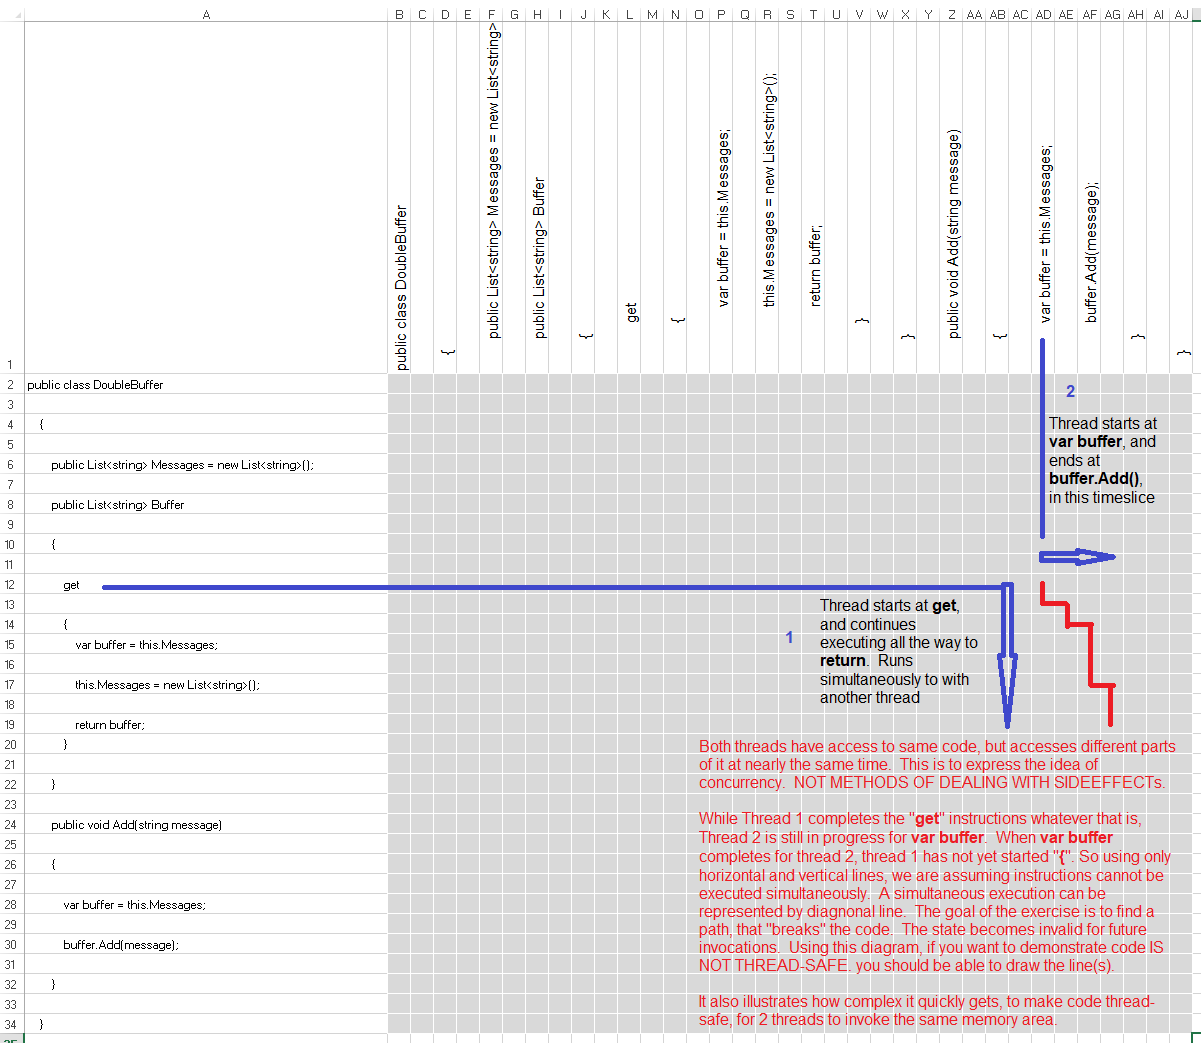Click 'public void Add(string message)' in row 24
The width and height of the screenshot is (1201, 1043).
206,824
